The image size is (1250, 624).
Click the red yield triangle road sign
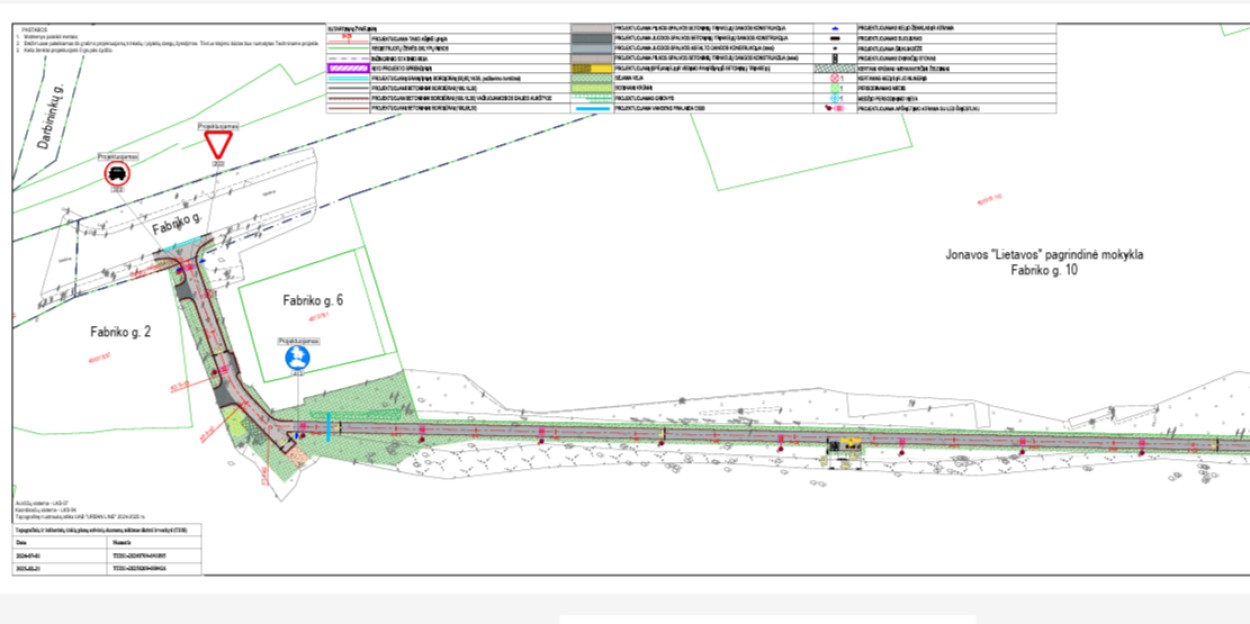(217, 148)
